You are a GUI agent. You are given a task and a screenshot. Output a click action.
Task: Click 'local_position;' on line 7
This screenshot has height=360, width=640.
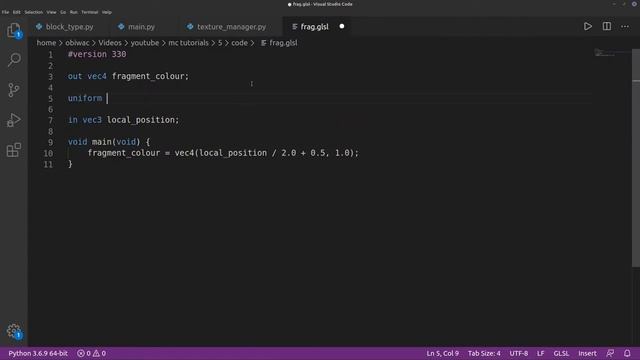click(x=143, y=120)
